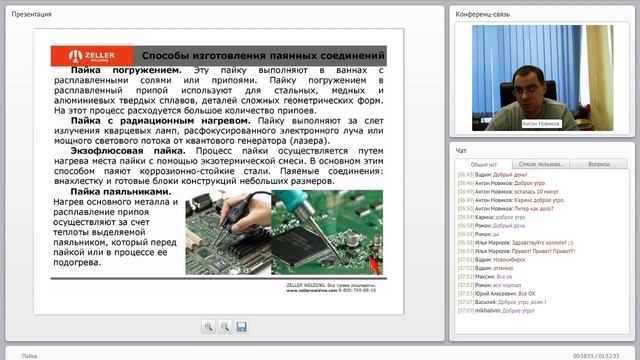Open the Общий чат tab

[484, 164]
